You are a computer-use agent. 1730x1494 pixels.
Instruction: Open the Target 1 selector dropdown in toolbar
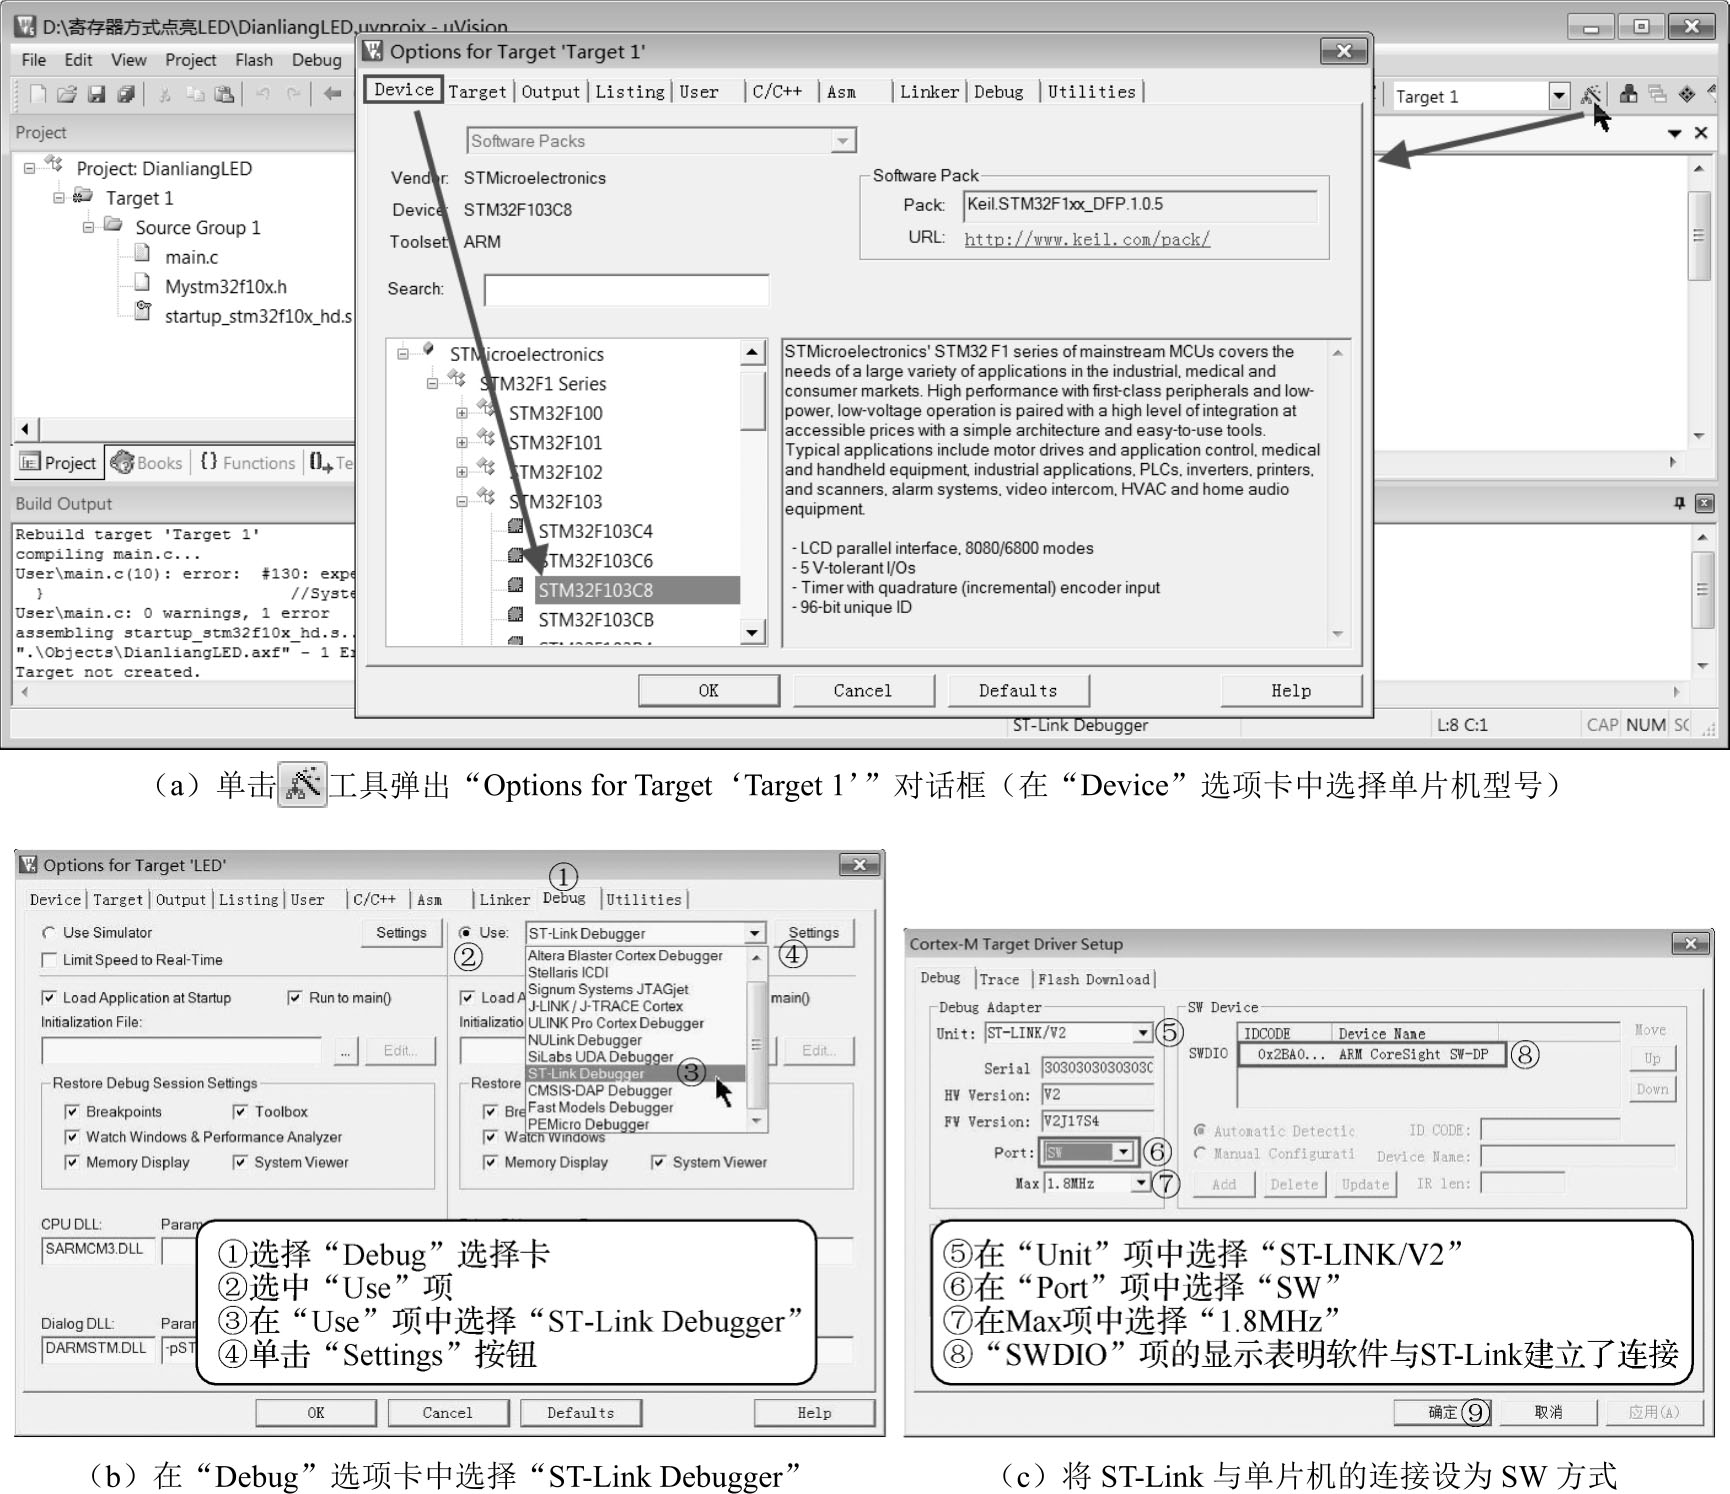pyautogui.click(x=1558, y=96)
